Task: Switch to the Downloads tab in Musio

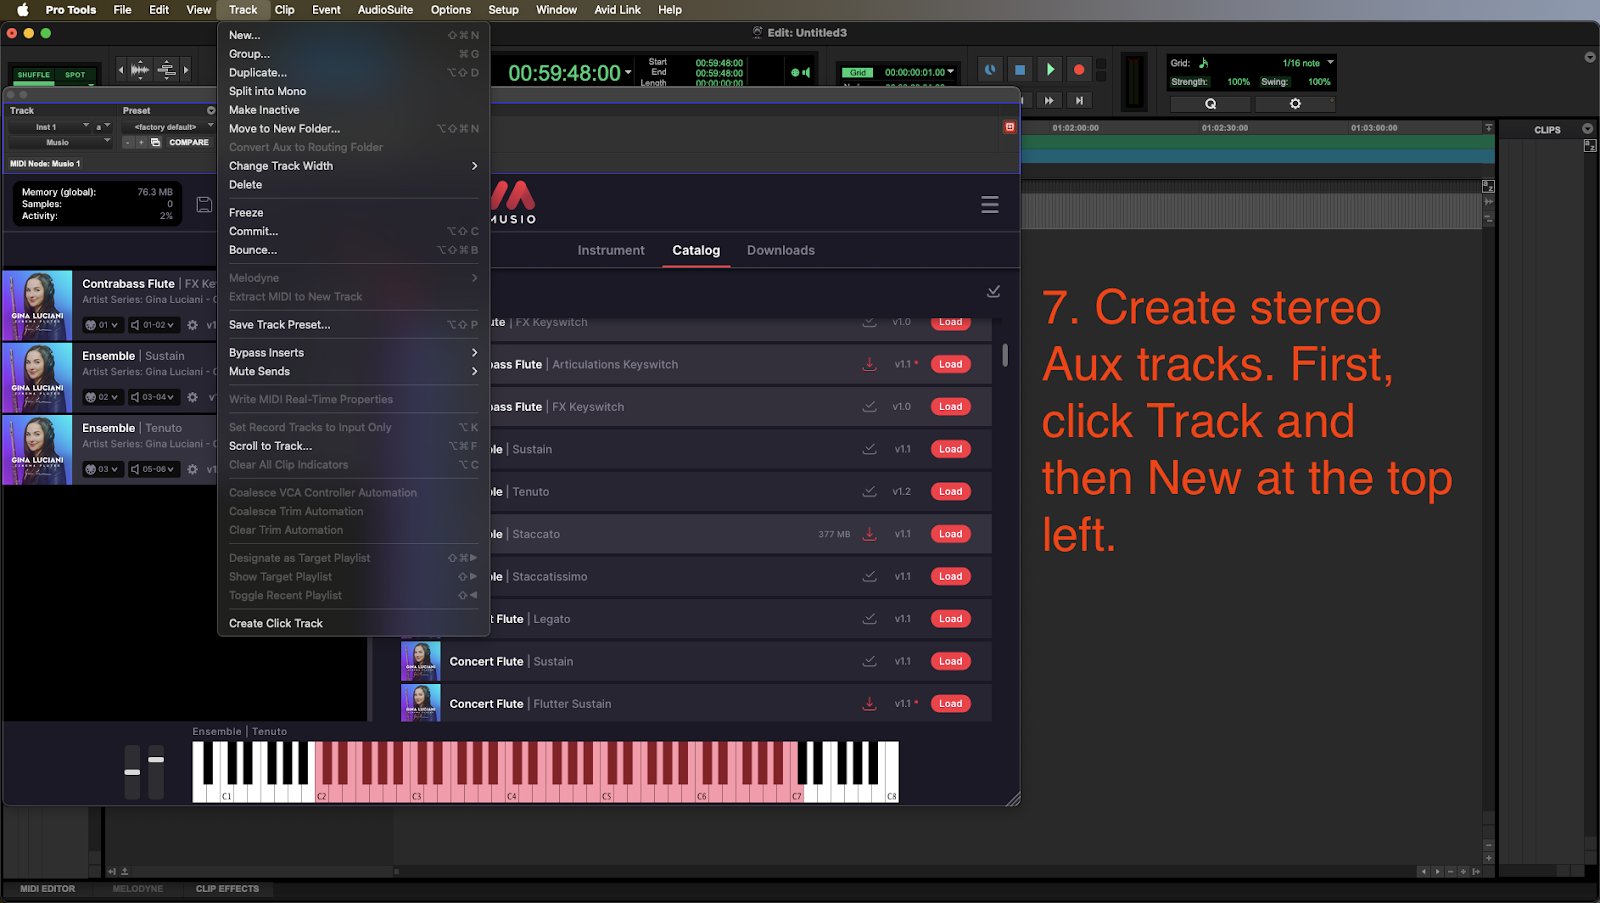Action: click(780, 250)
